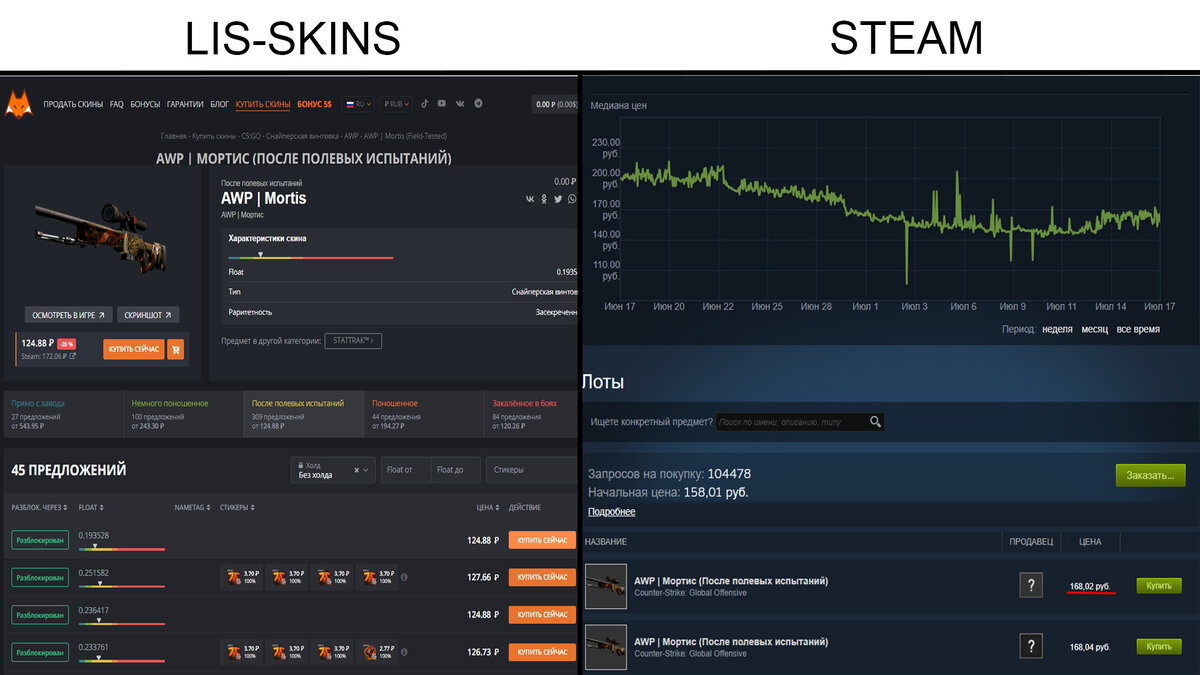The height and width of the screenshot is (675, 1200).
Task: Click info icon in the 127.66 ₽ row
Action: 404,577
